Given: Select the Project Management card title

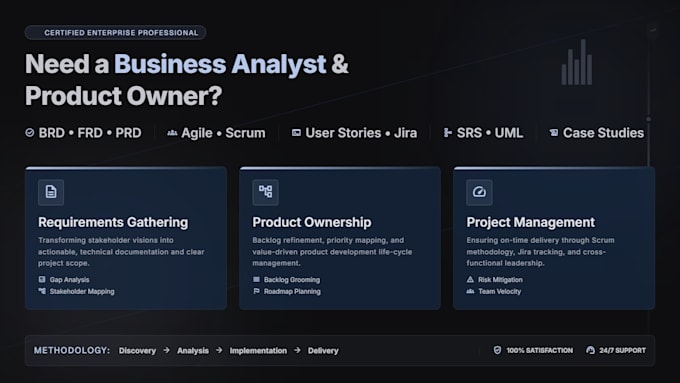Looking at the screenshot, I should point(531,222).
